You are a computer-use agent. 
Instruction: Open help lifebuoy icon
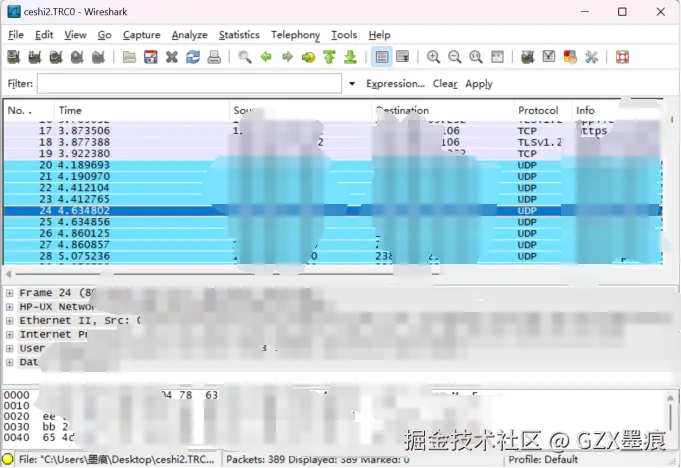pos(622,57)
